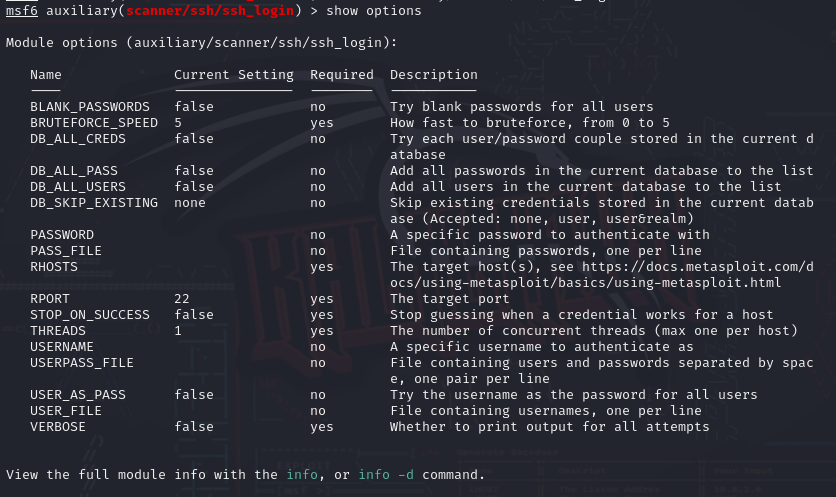This screenshot has height=497, width=836.
Task: Click the DB_SKIP_EXISTING value none
Action: coord(190,203)
